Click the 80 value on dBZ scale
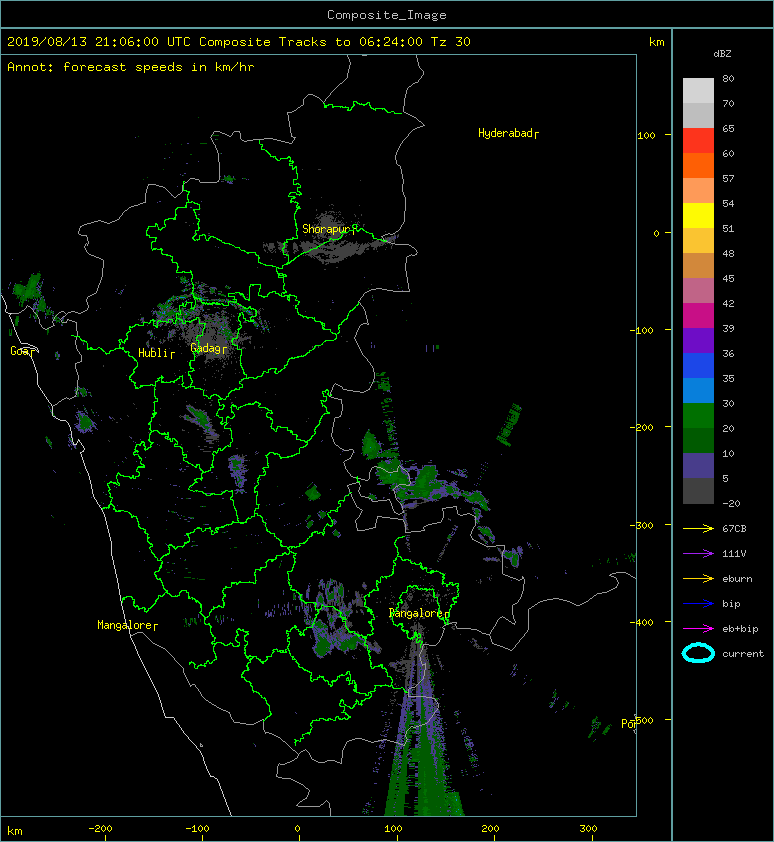Viewport: 774px width, 842px height. (728, 78)
